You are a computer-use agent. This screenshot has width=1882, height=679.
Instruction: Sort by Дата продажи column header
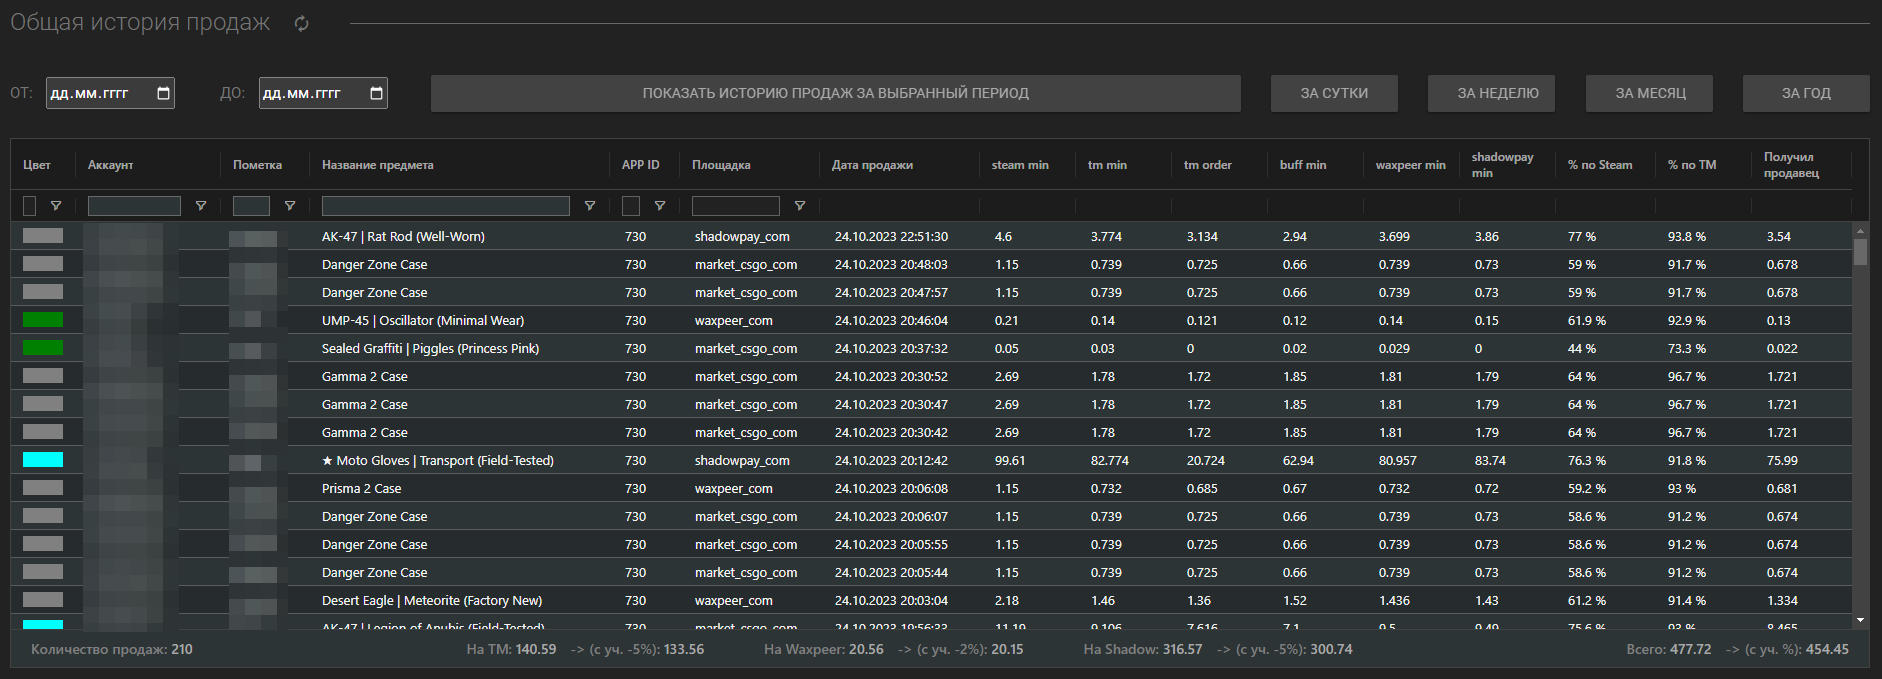(872, 165)
